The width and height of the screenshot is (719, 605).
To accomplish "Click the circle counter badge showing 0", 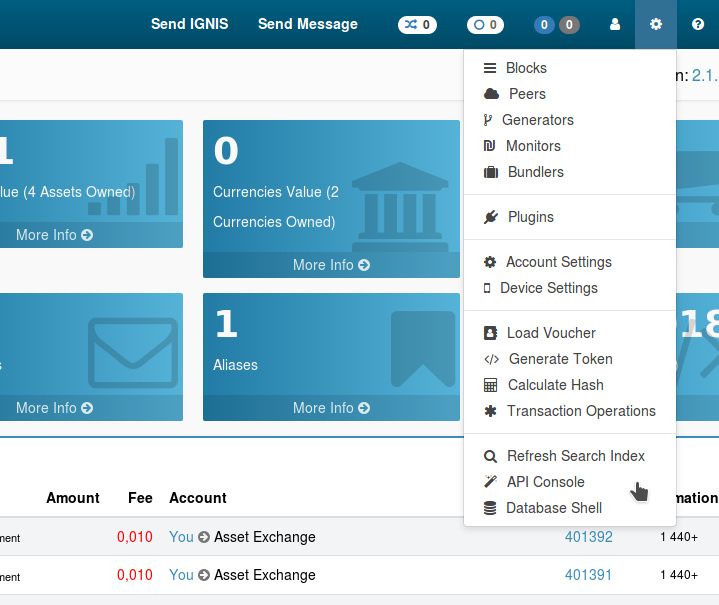I will point(485,25).
